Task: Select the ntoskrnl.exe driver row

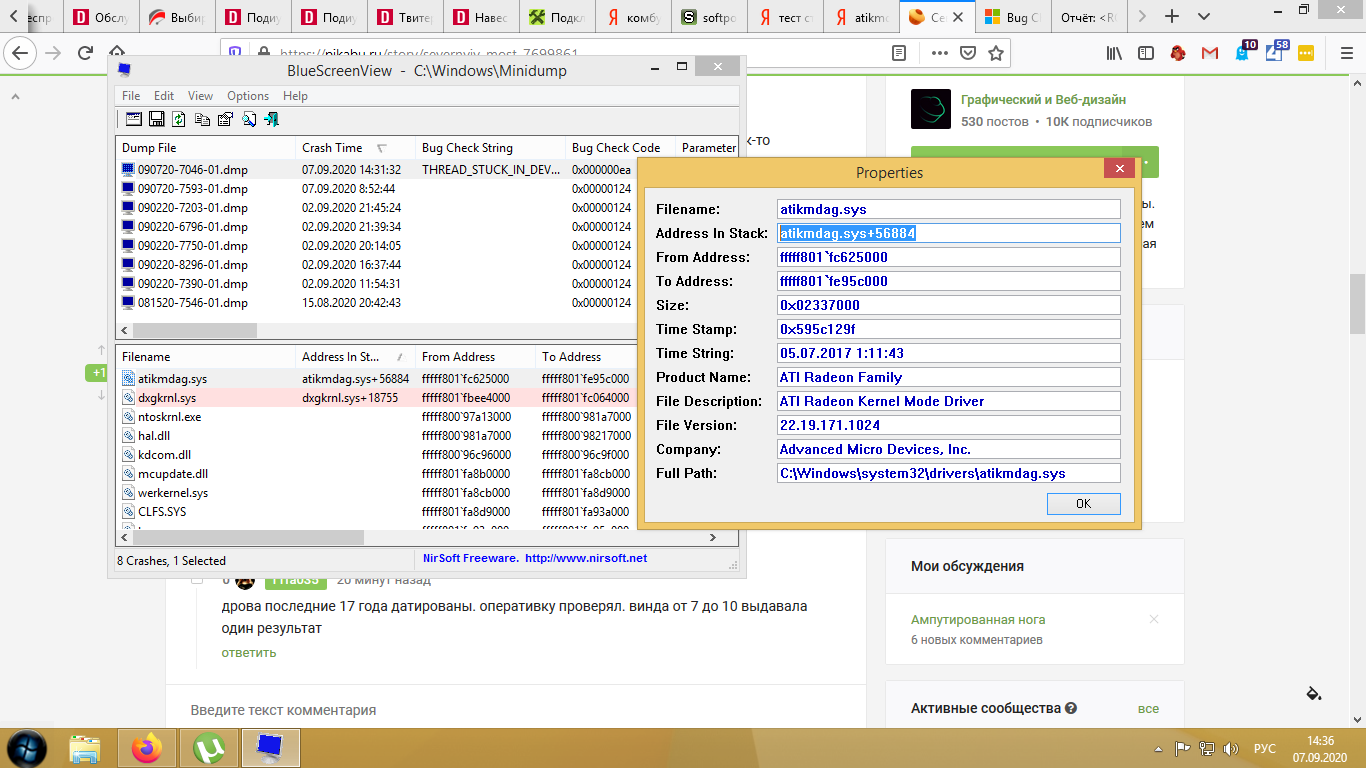Action: (x=376, y=417)
